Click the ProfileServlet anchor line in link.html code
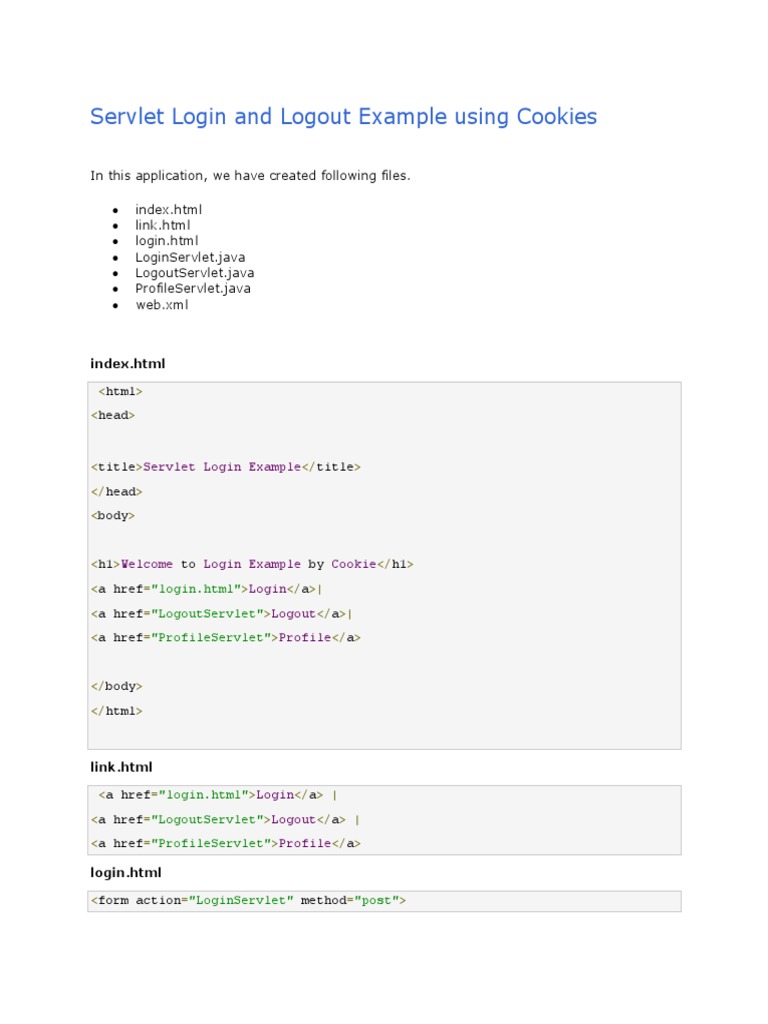The image size is (768, 1024). [226, 843]
